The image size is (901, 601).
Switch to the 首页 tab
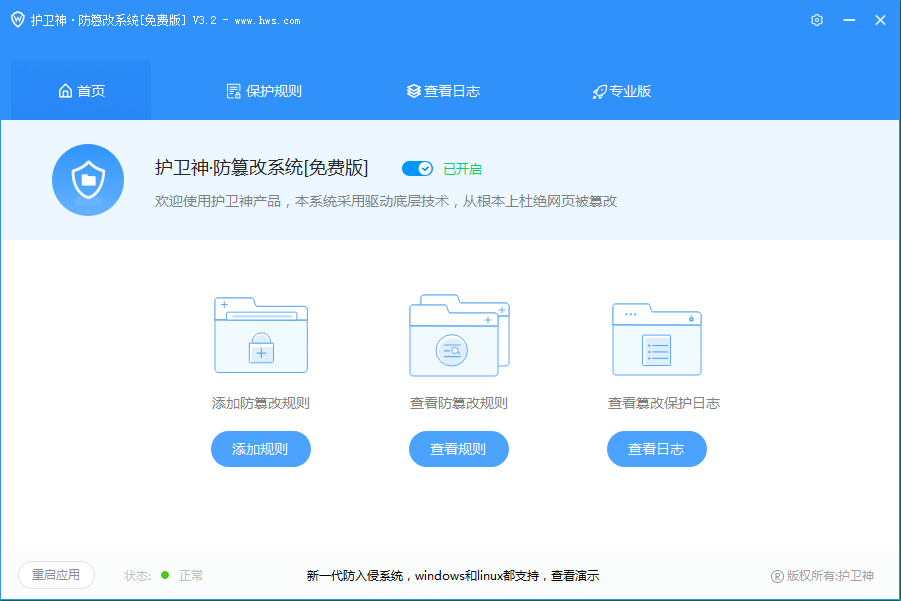[x=81, y=91]
